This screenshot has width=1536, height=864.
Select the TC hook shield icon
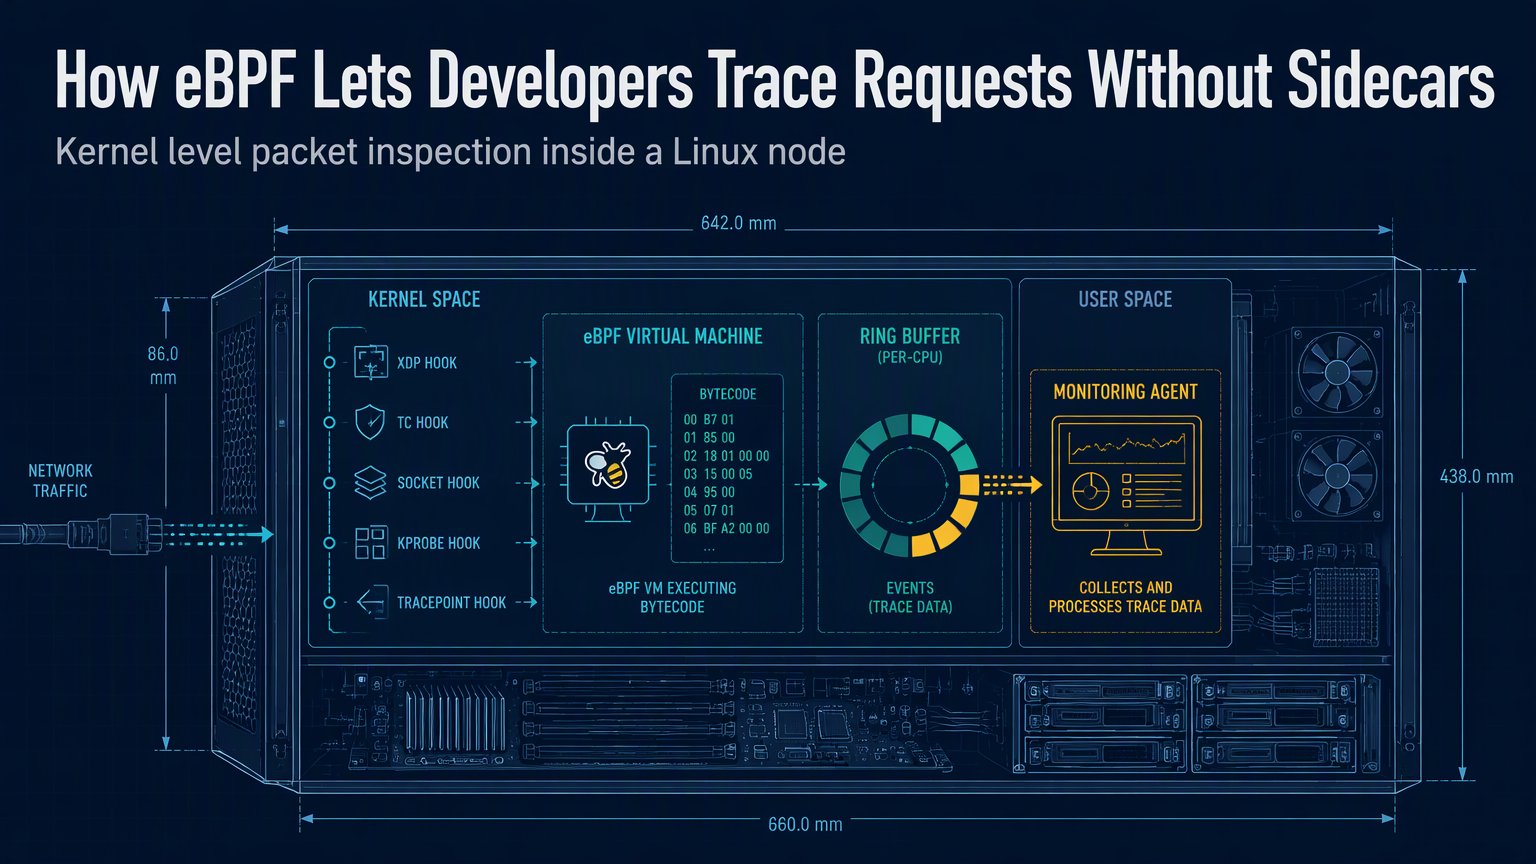pyautogui.click(x=370, y=422)
